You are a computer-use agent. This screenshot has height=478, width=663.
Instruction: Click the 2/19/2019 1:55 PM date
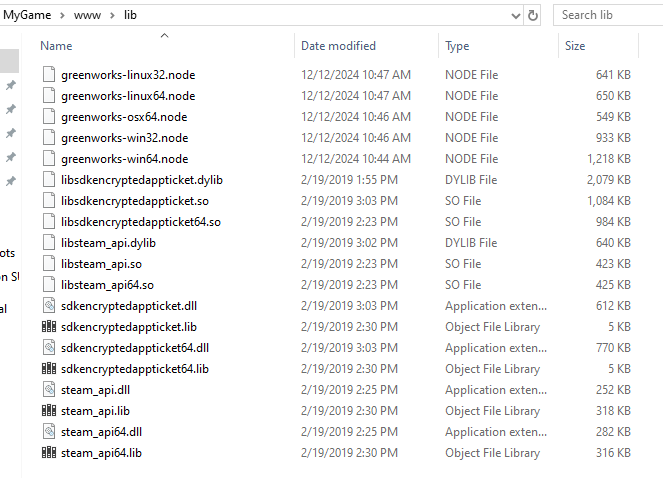point(350,180)
